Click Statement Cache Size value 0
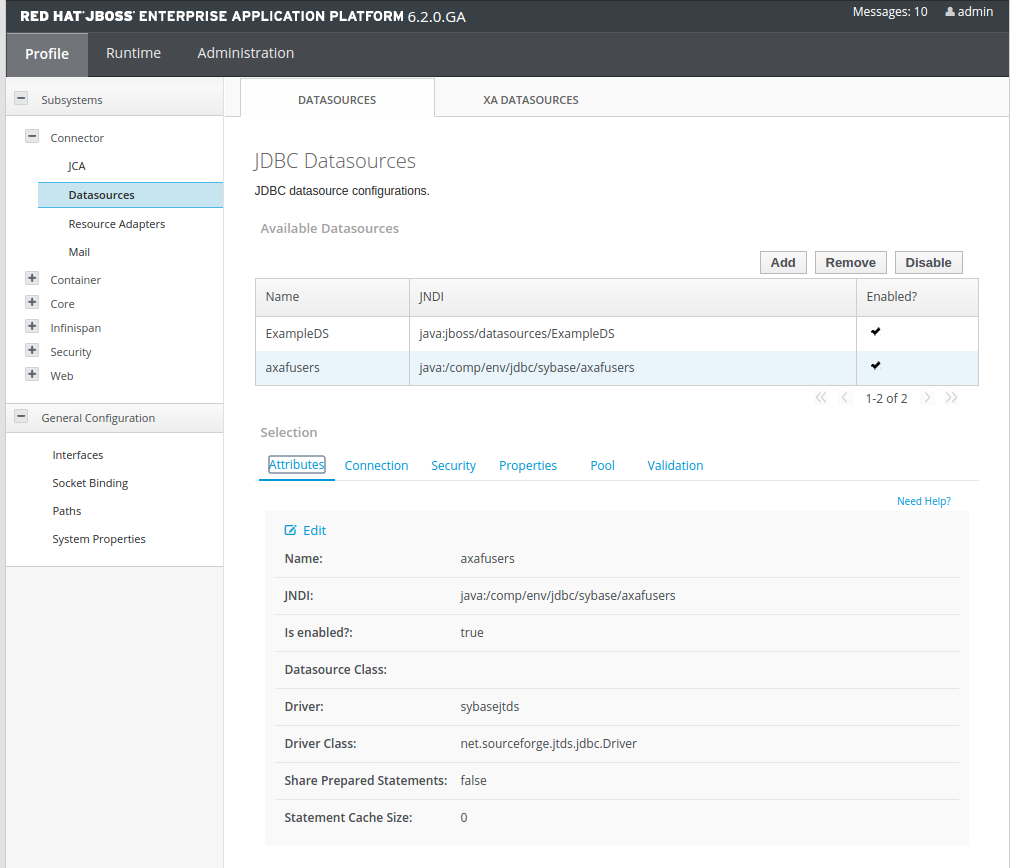 pos(464,818)
